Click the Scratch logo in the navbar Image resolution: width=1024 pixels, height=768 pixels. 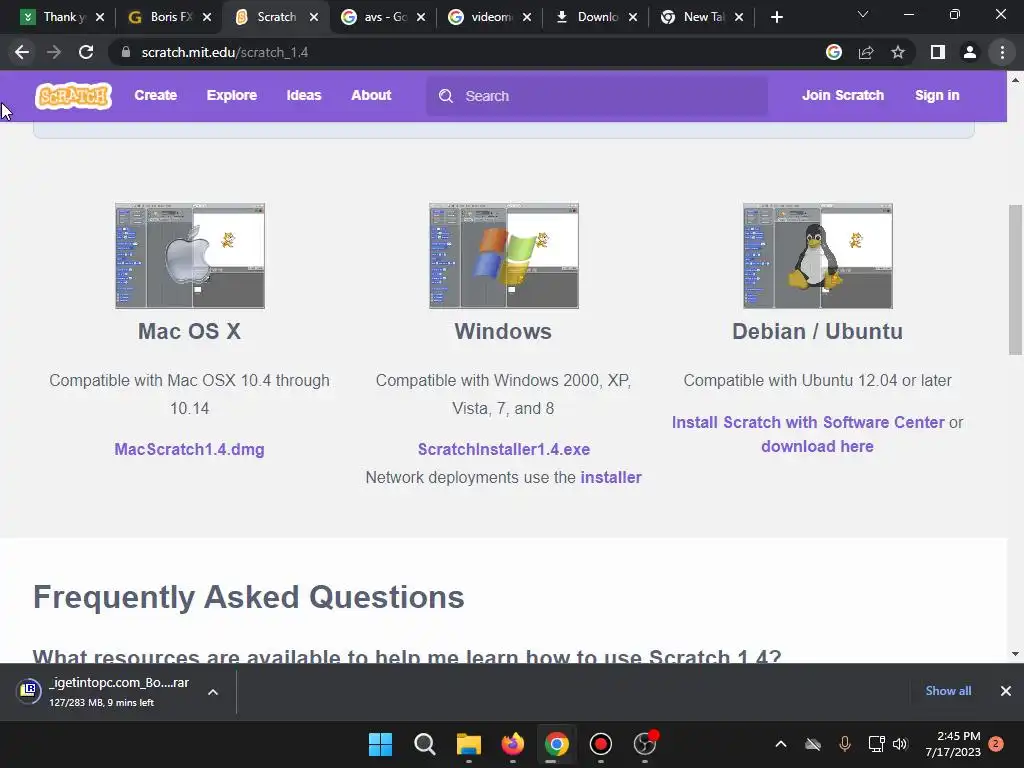click(73, 95)
